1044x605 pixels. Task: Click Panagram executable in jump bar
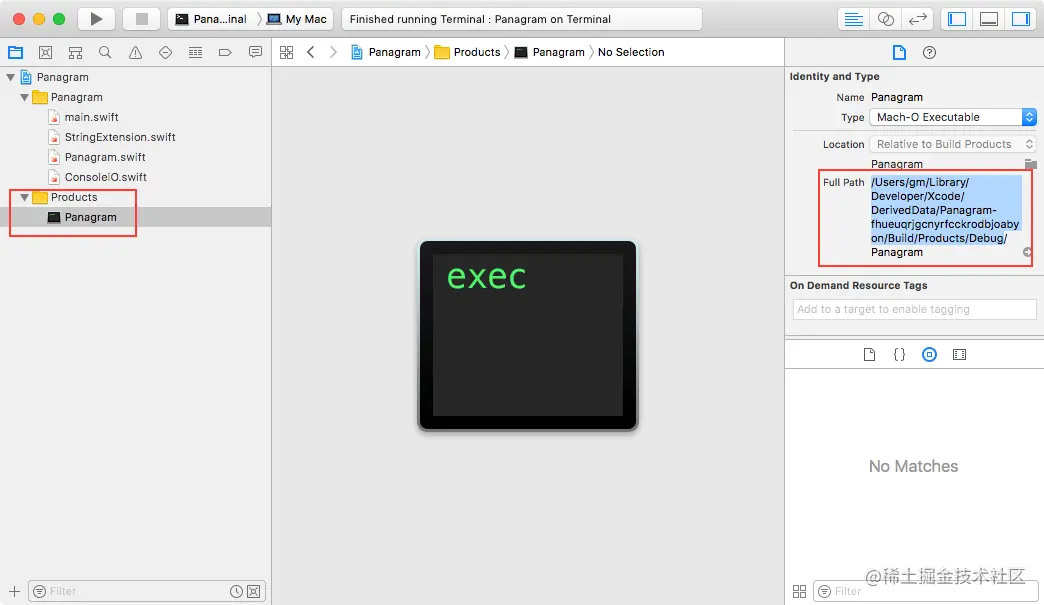[550, 52]
